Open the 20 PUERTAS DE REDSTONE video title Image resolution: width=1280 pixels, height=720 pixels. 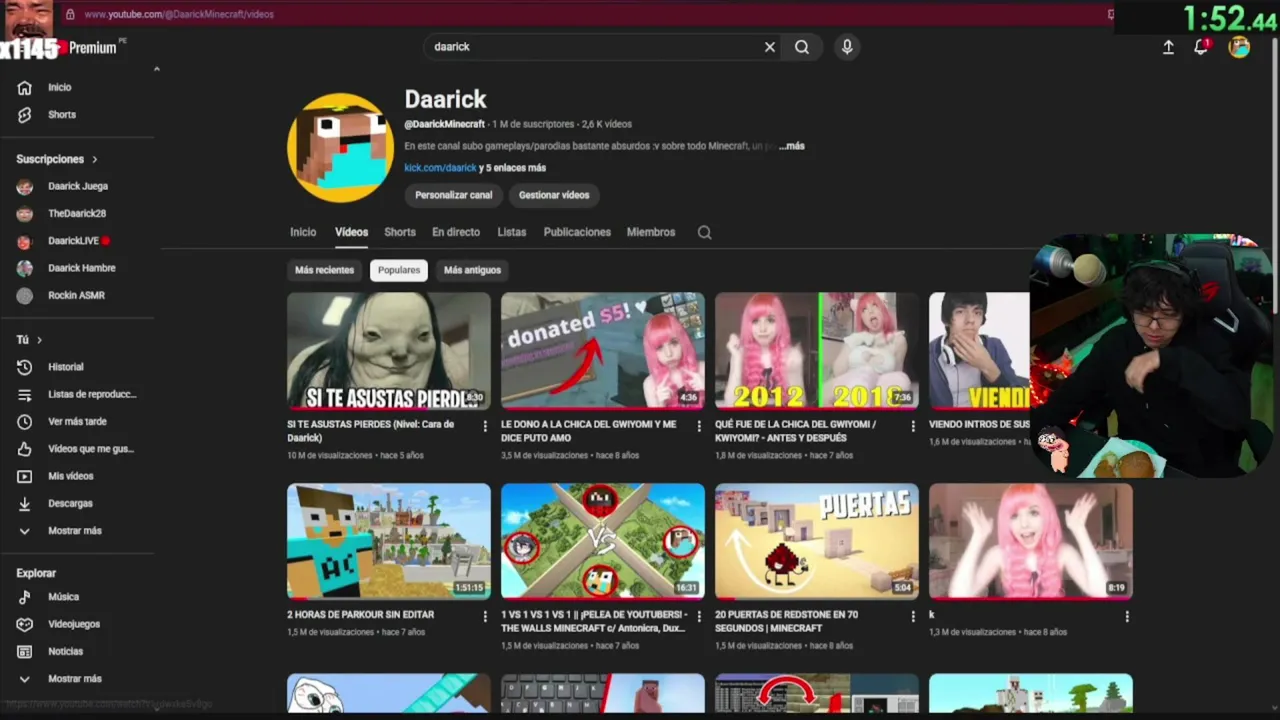pos(786,621)
